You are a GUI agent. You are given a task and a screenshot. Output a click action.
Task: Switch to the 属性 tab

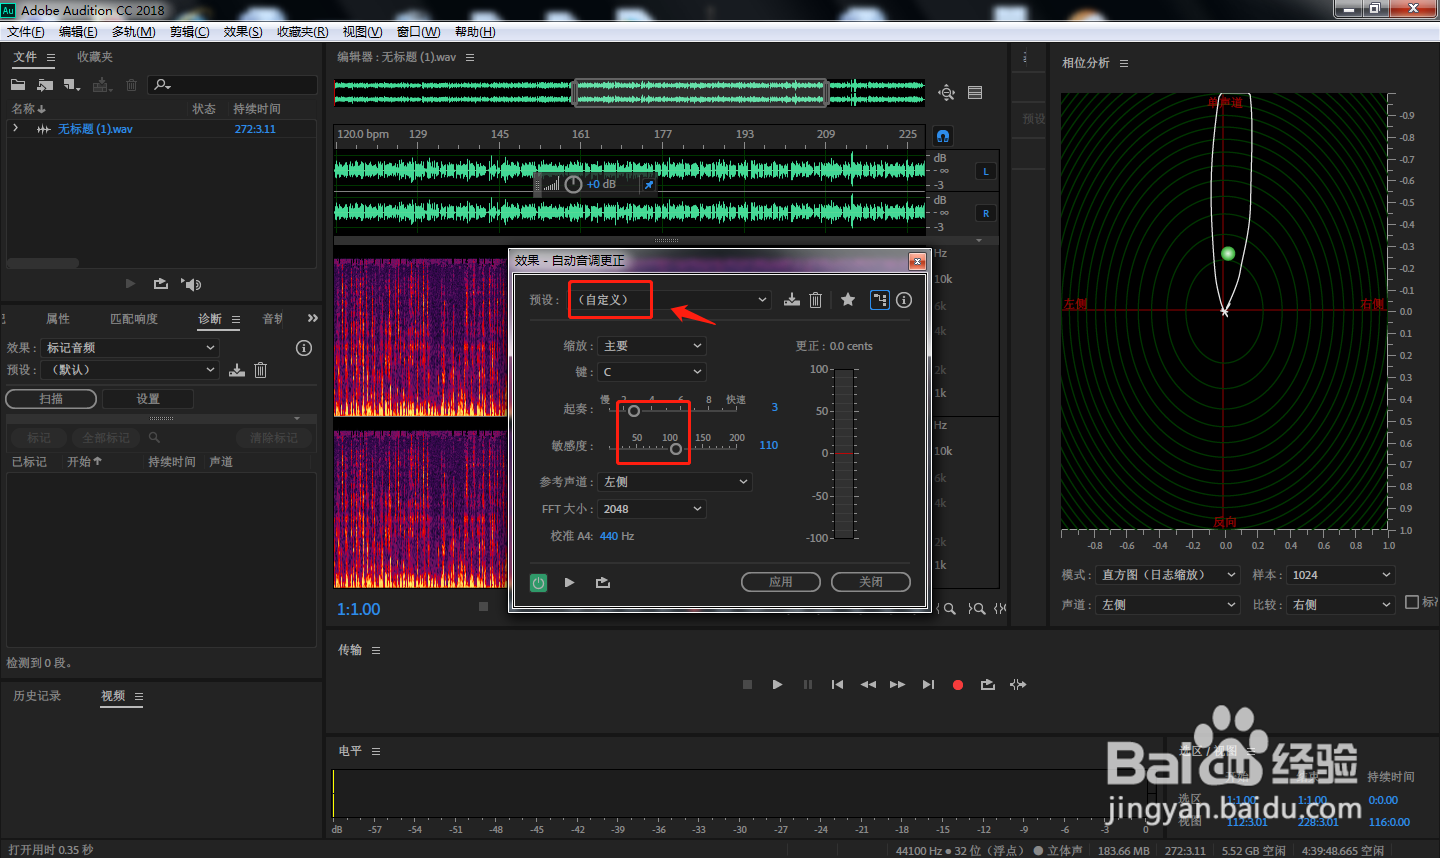(58, 319)
